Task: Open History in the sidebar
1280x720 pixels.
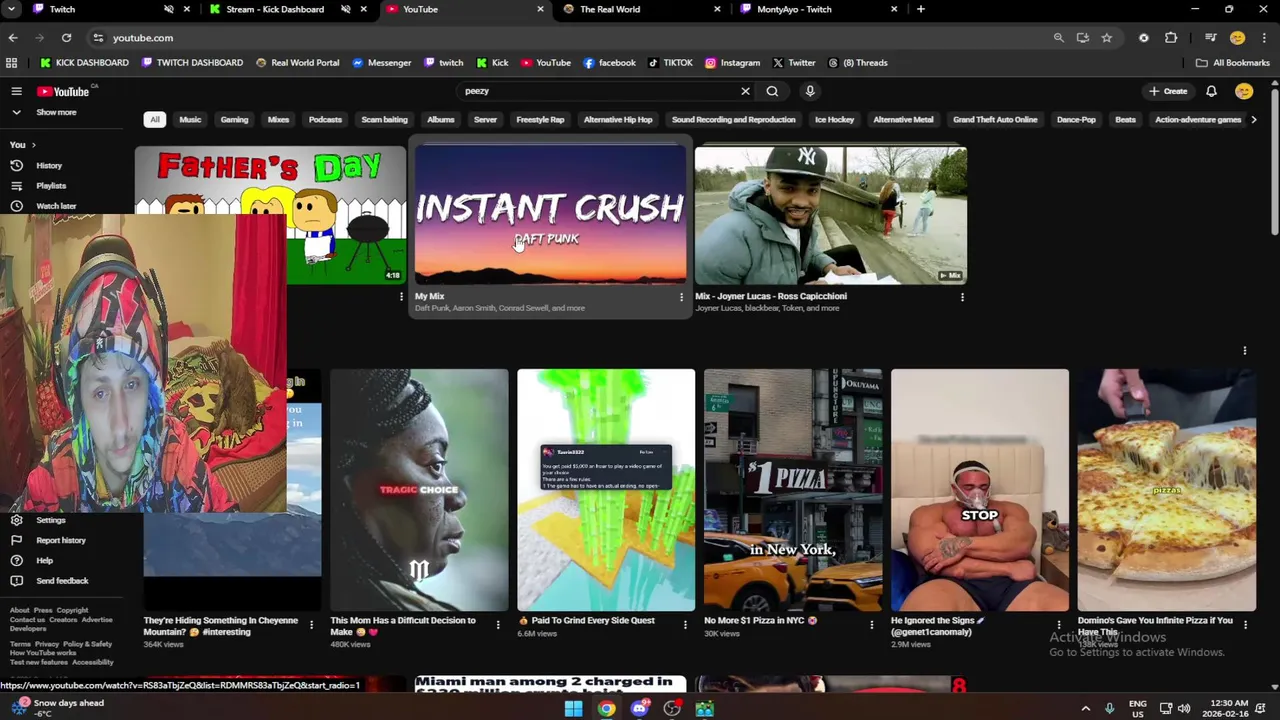Action: 49,166
